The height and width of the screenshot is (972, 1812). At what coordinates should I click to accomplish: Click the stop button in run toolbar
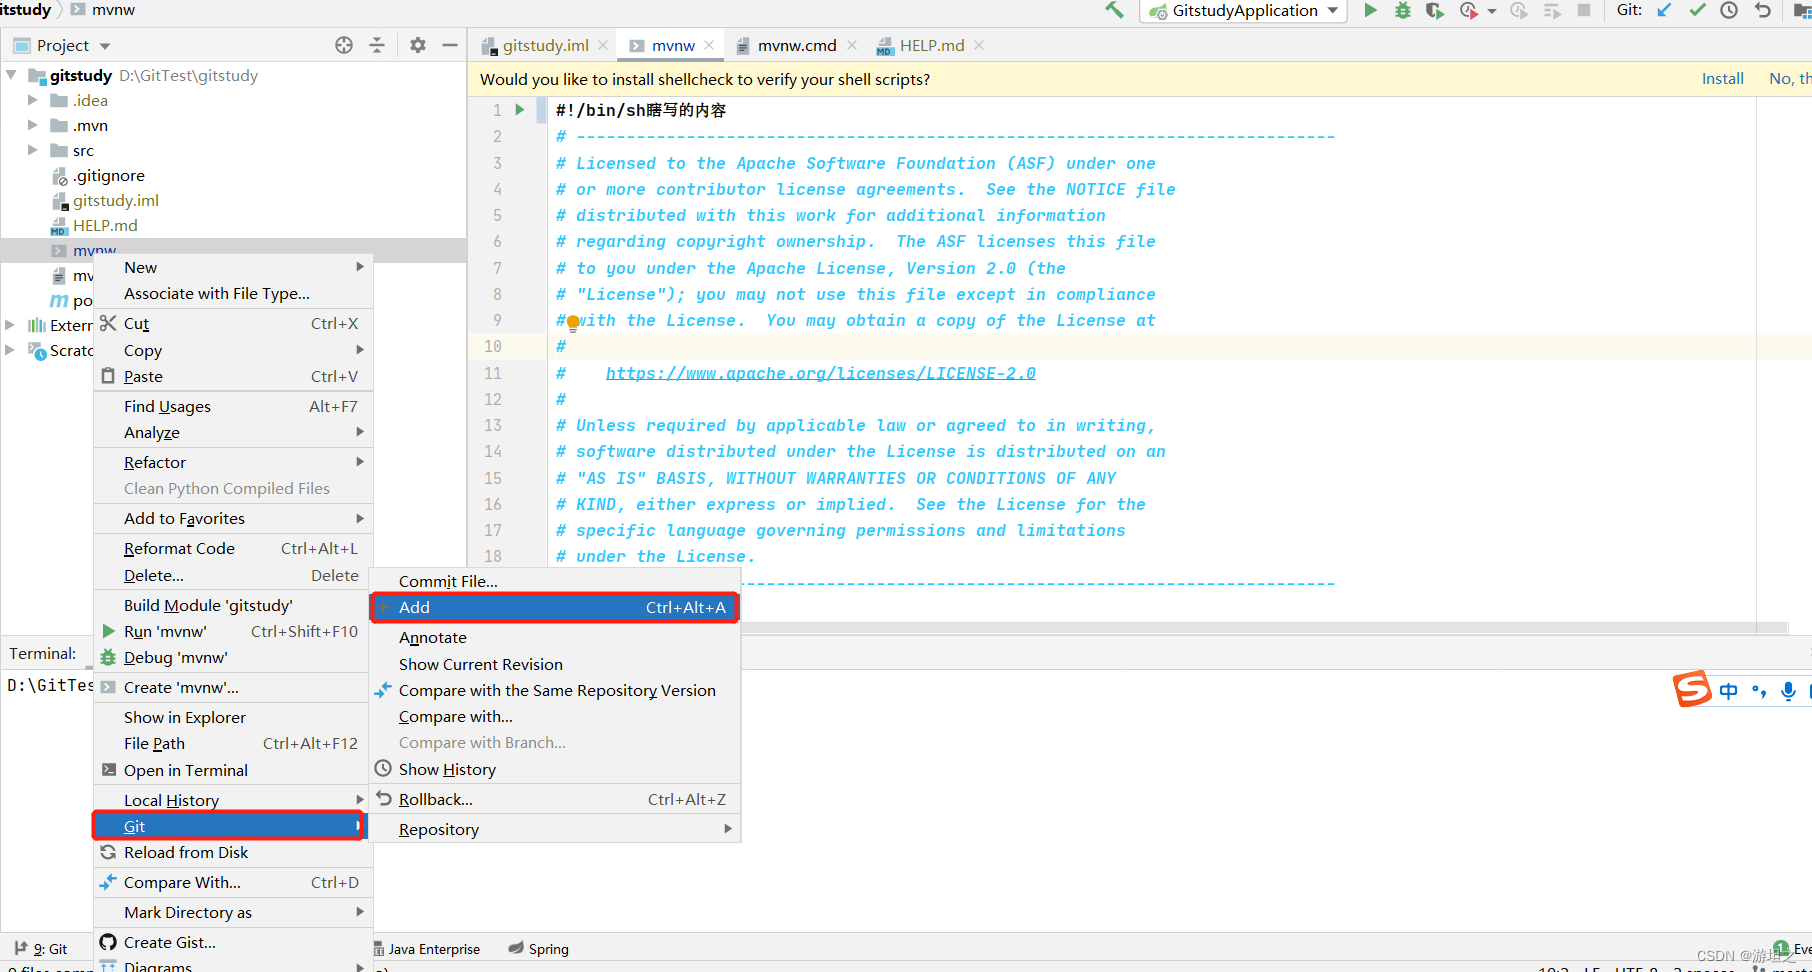click(1584, 10)
